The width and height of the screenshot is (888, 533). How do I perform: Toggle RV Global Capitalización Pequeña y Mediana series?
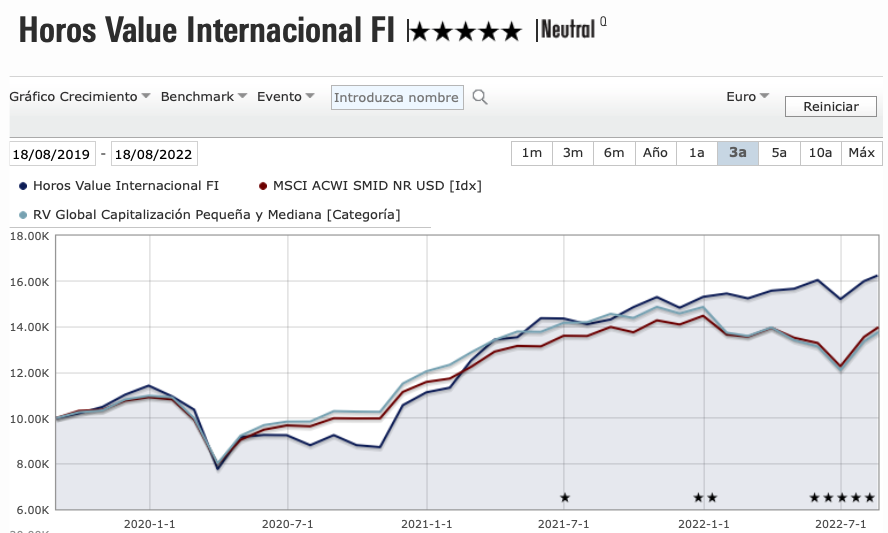pos(23,214)
